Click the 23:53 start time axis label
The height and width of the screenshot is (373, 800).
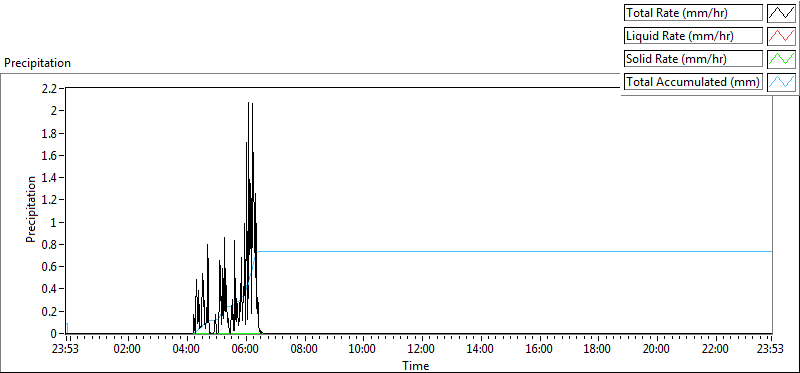pos(67,349)
